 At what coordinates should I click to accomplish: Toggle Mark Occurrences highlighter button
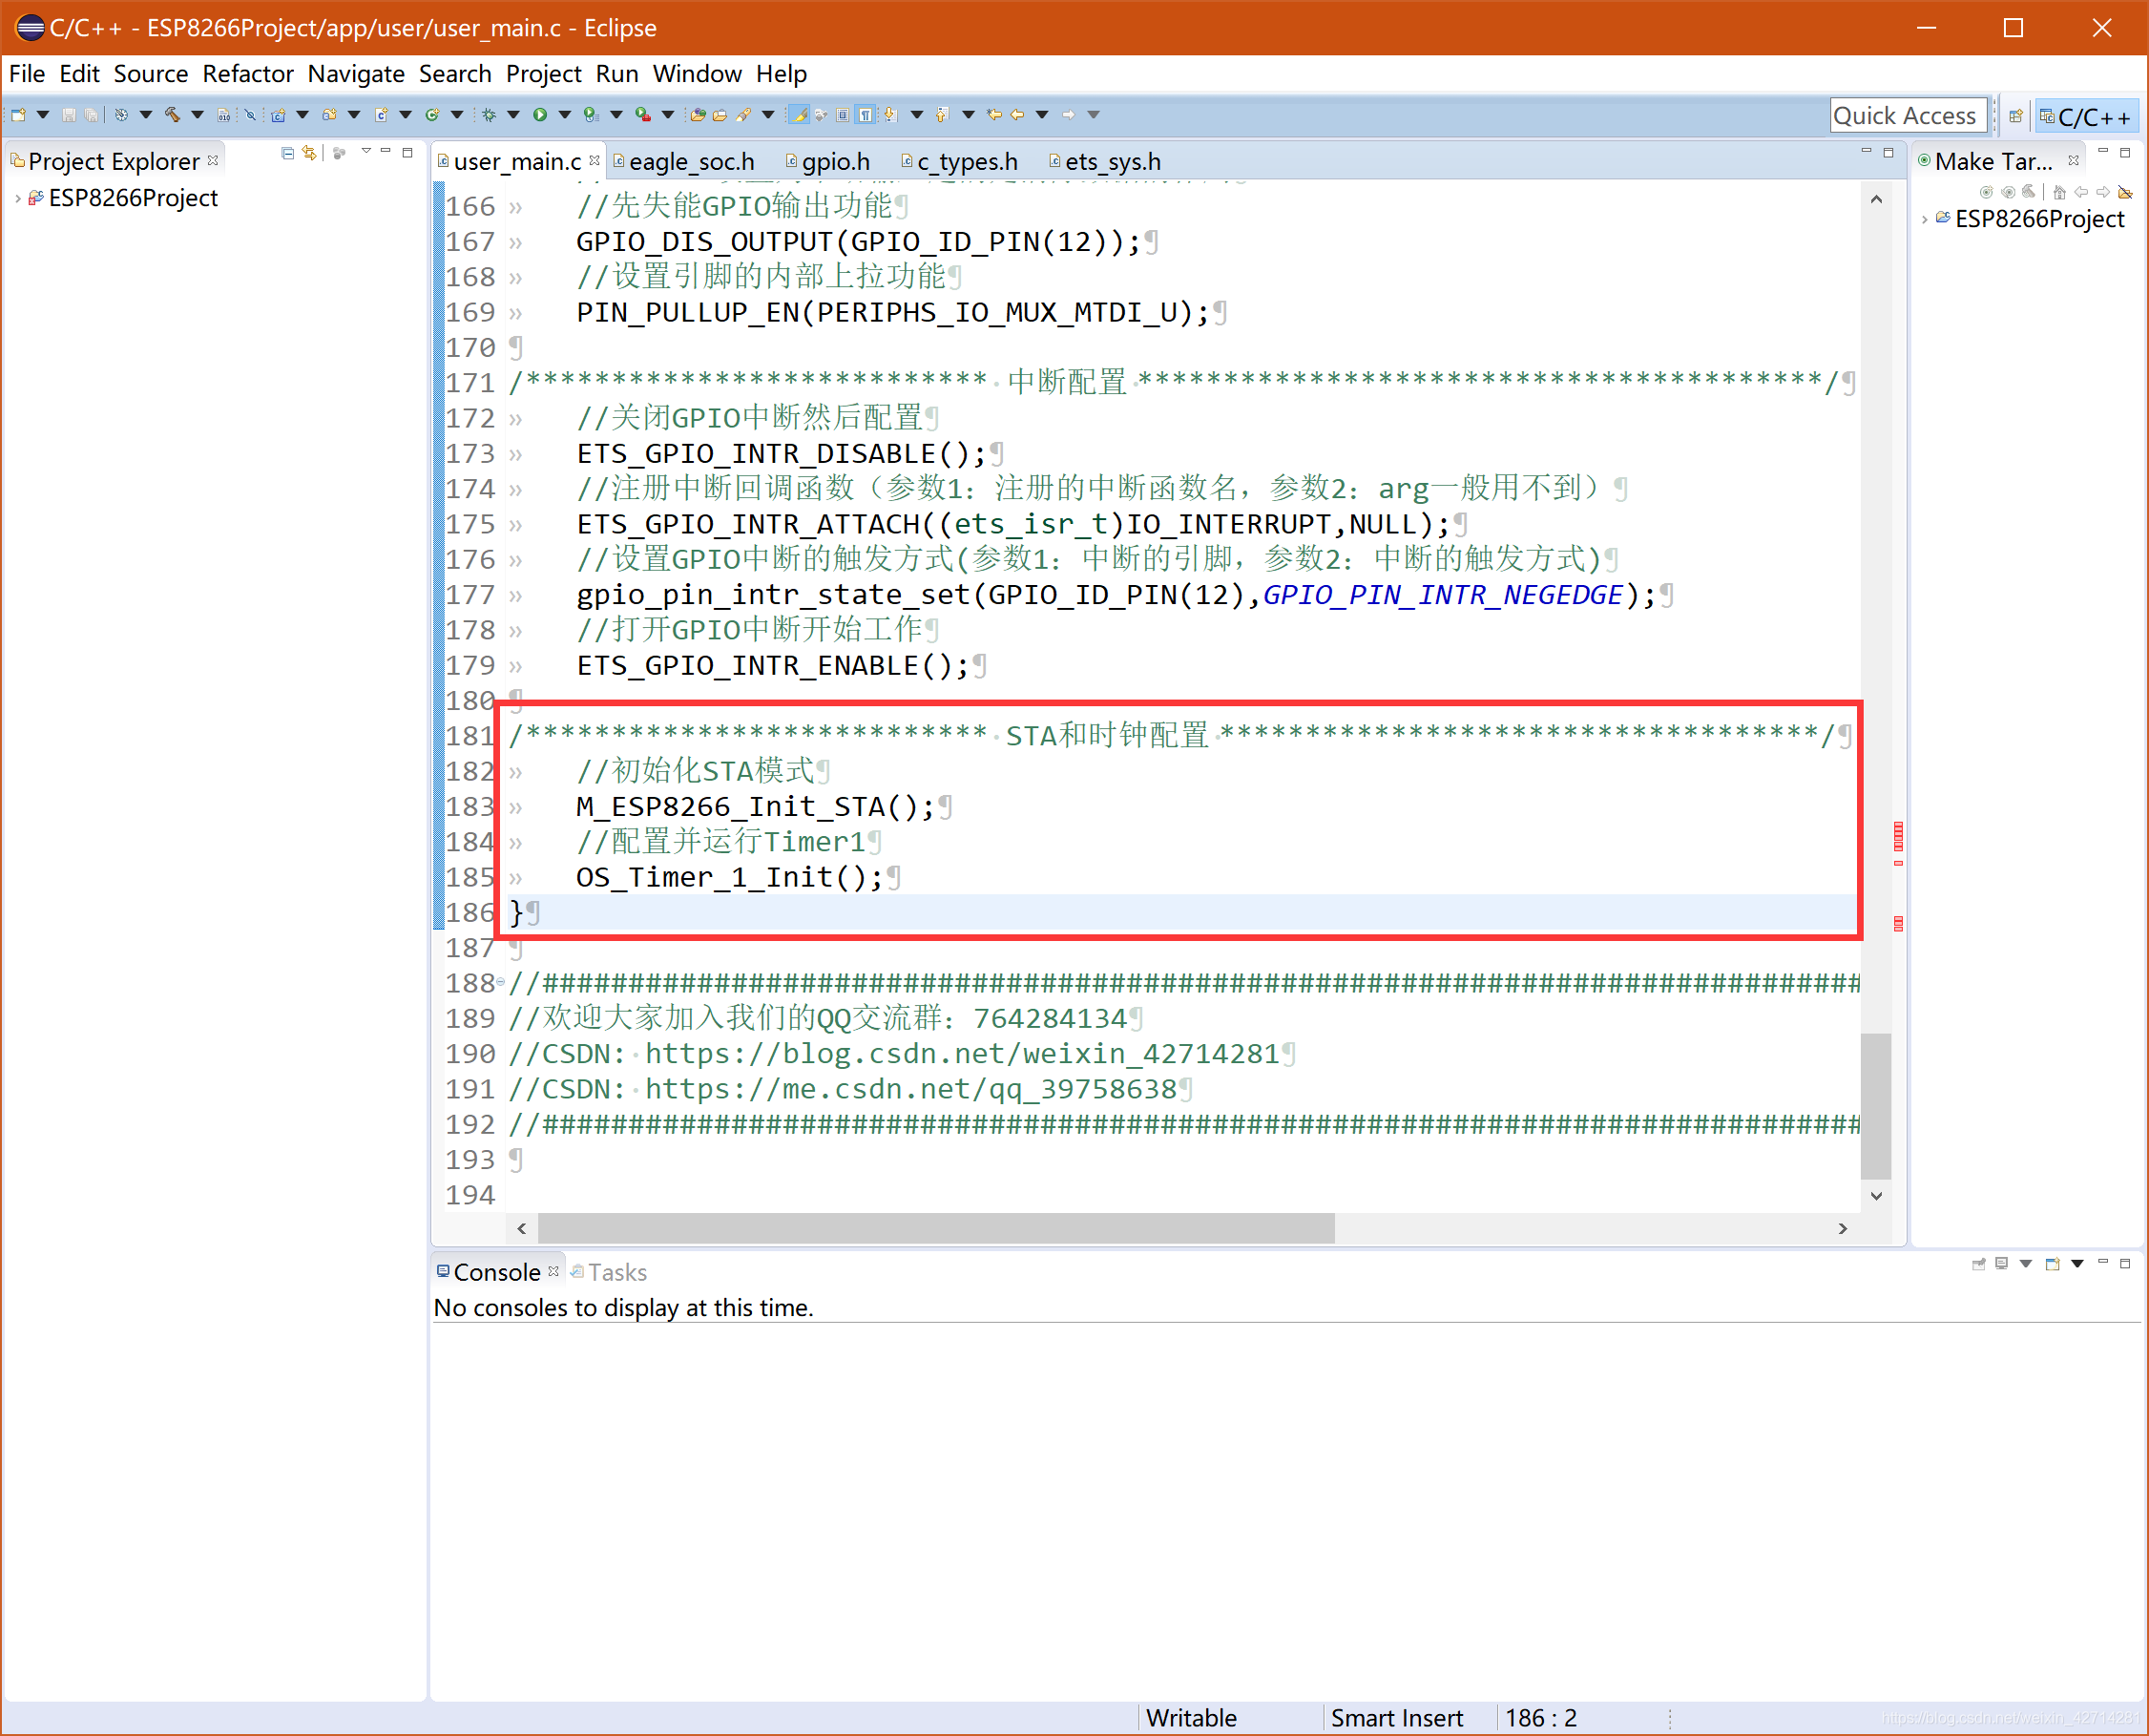coord(798,114)
